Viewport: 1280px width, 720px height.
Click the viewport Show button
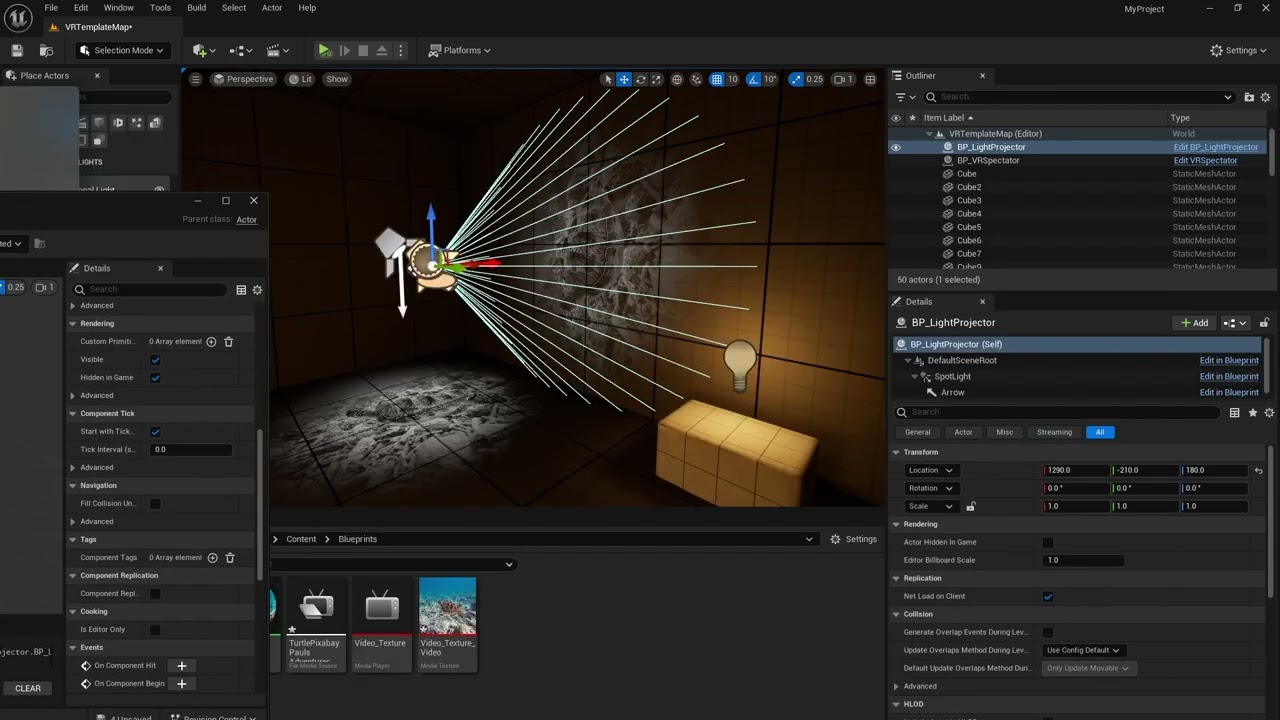click(337, 79)
